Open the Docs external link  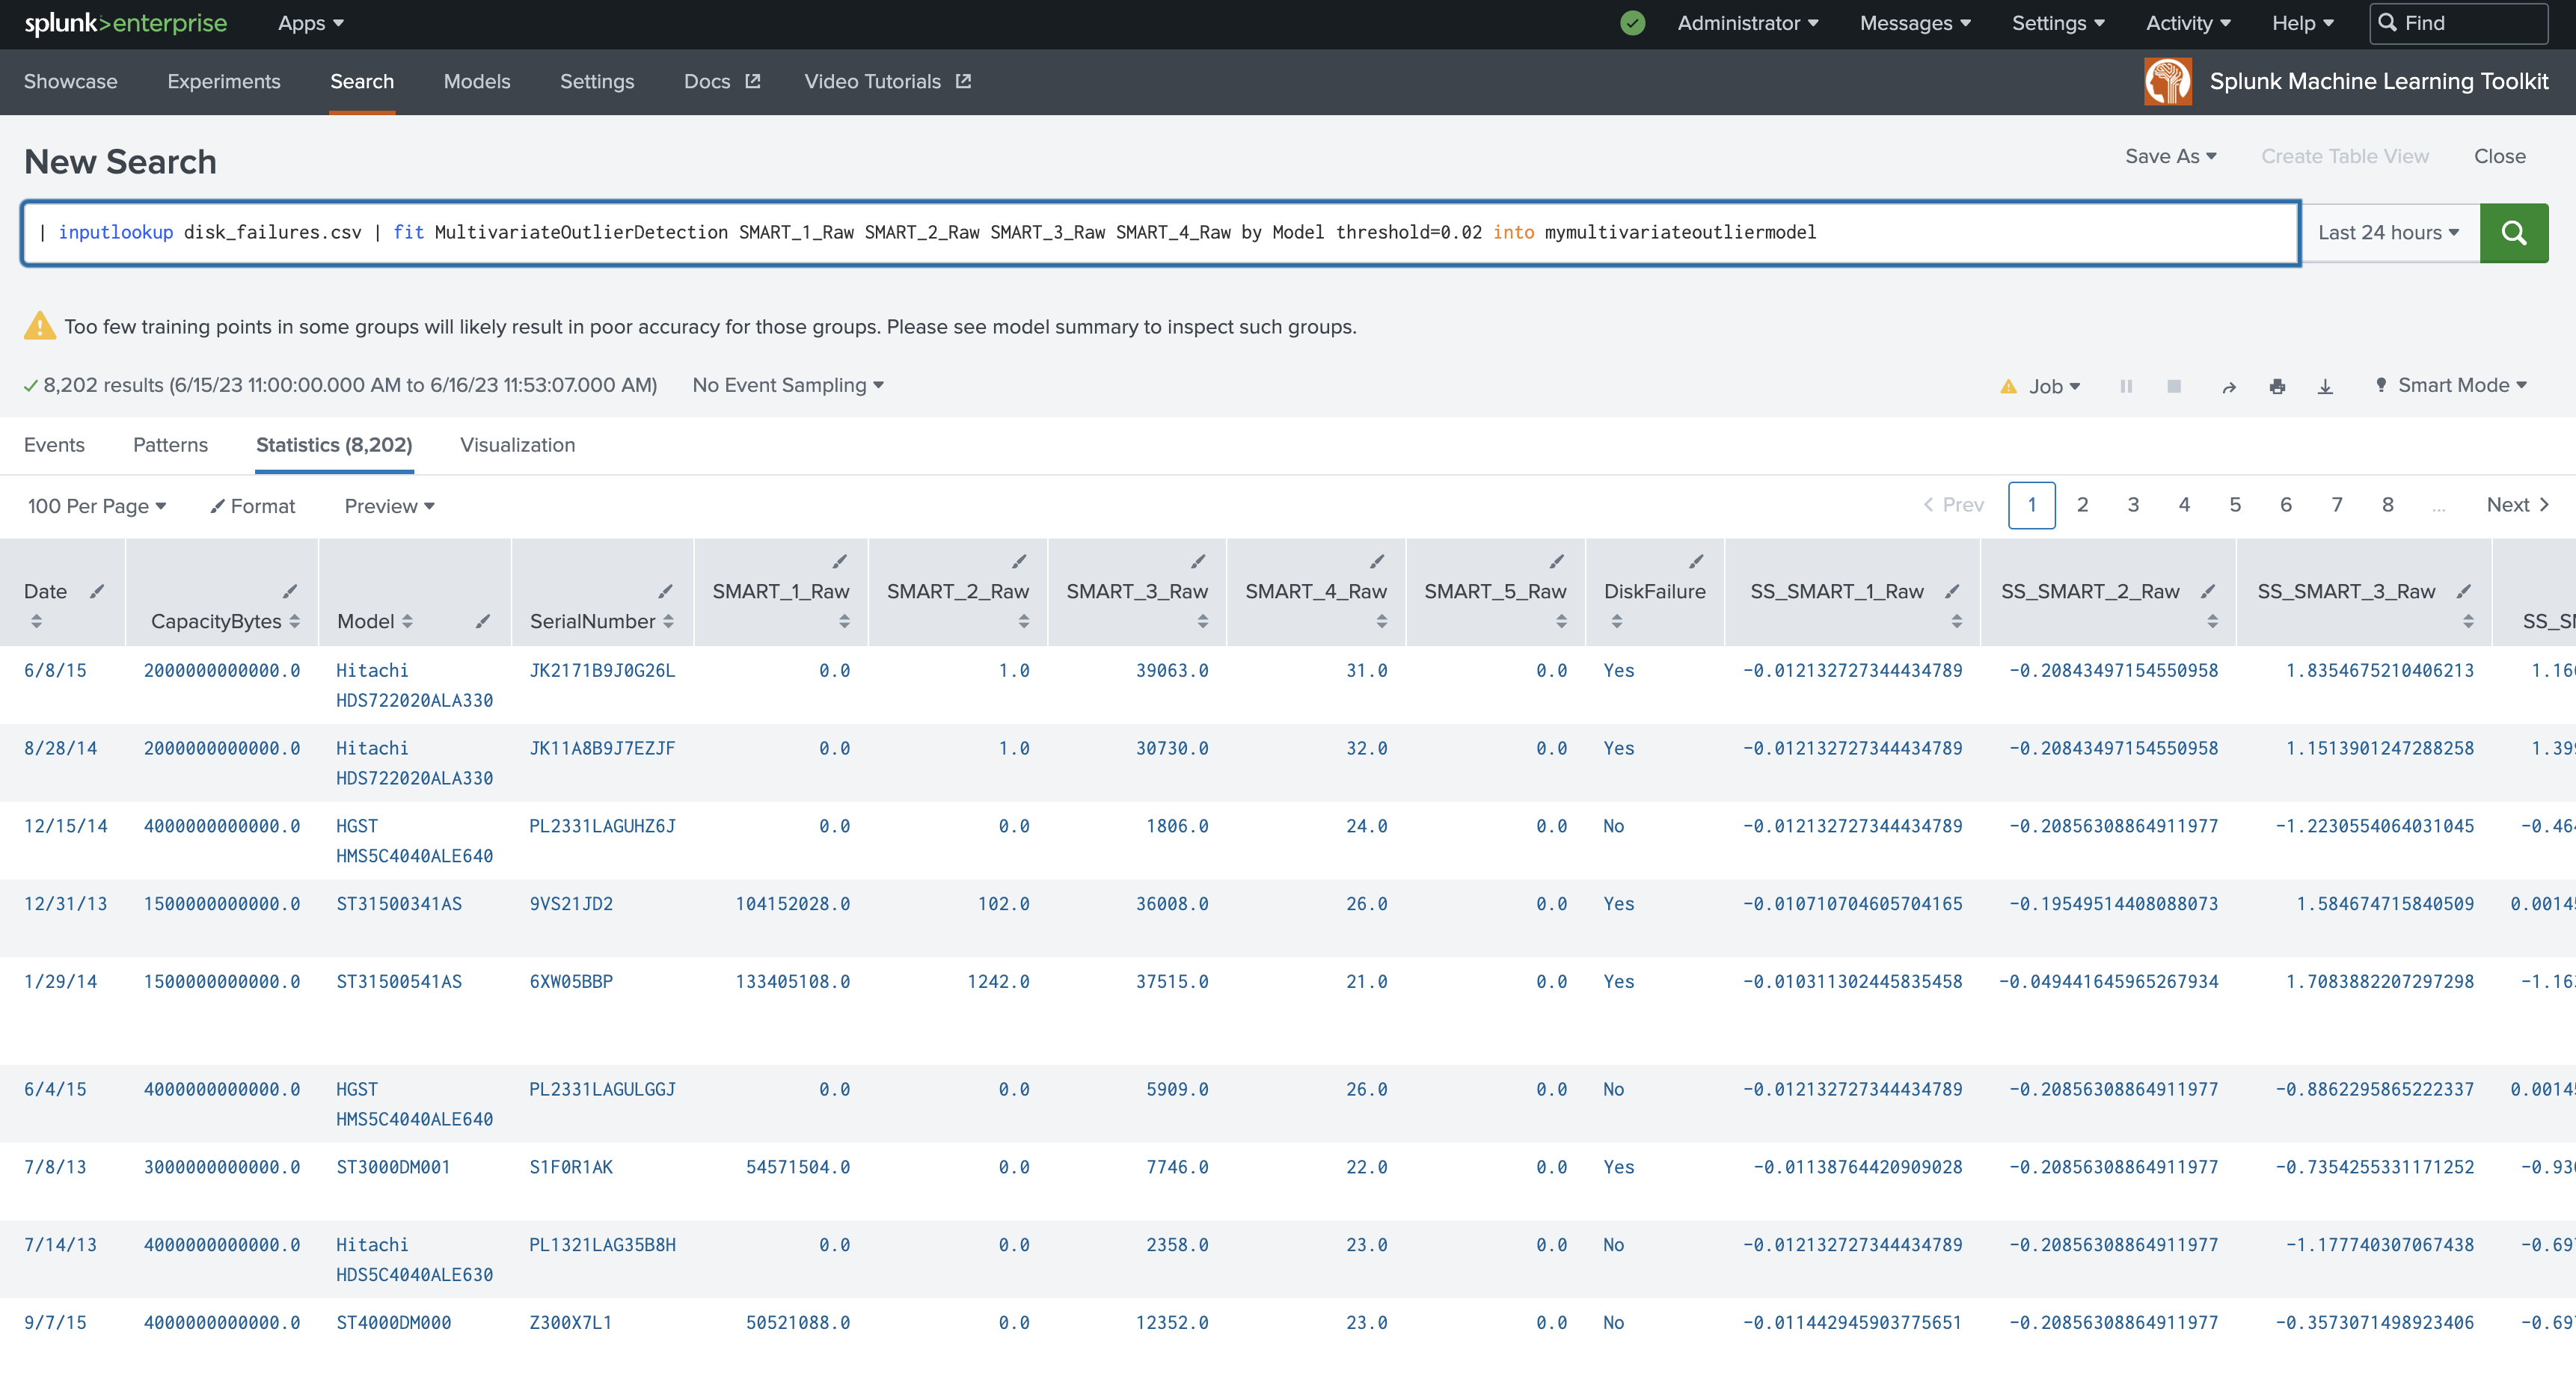click(722, 81)
